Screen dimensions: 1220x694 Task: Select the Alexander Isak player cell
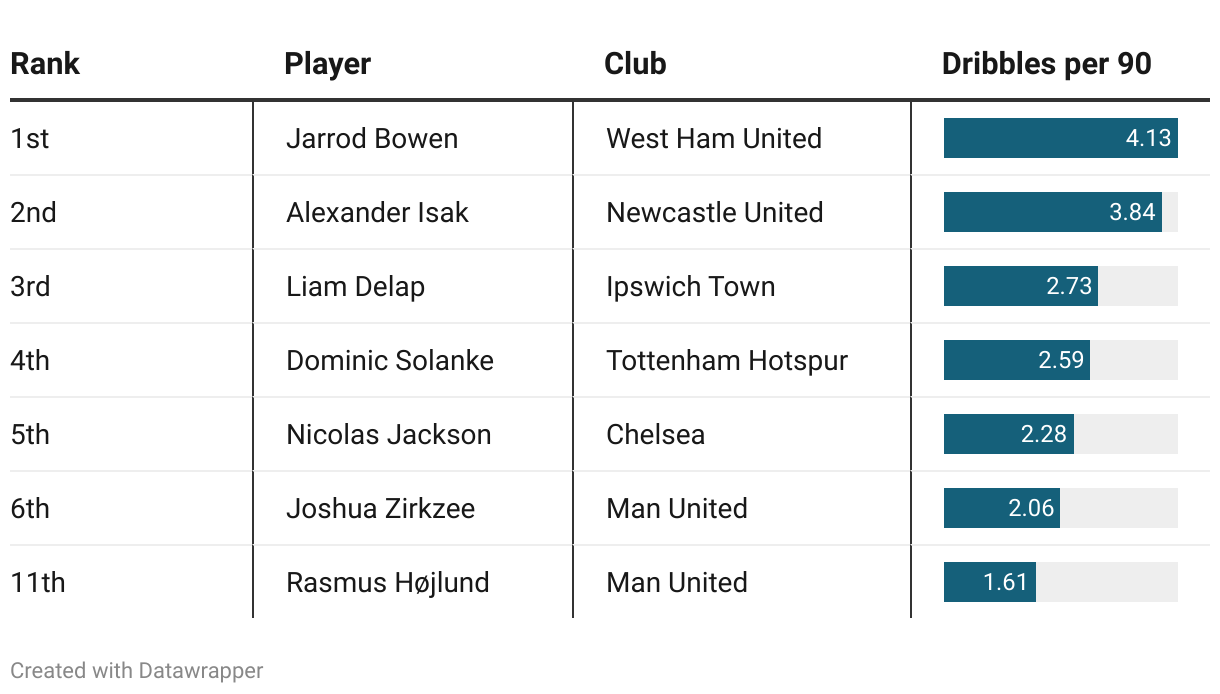(x=377, y=212)
